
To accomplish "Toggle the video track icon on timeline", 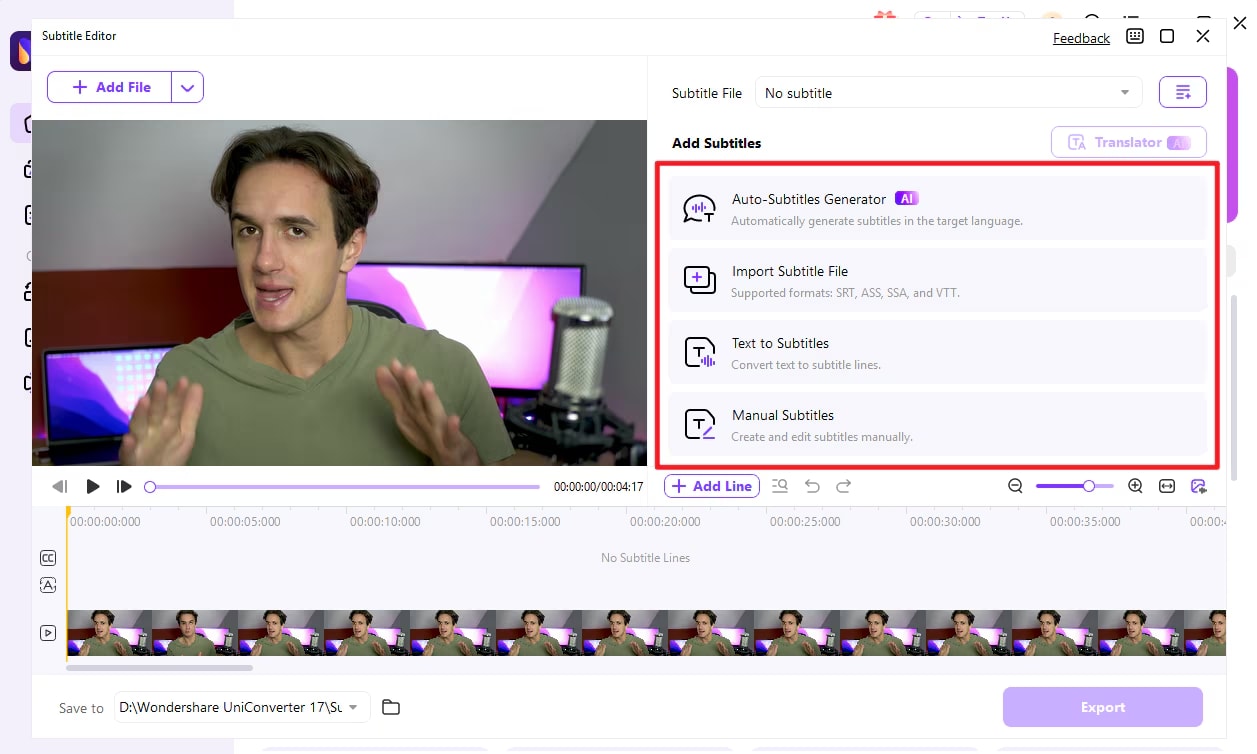I will 47,632.
